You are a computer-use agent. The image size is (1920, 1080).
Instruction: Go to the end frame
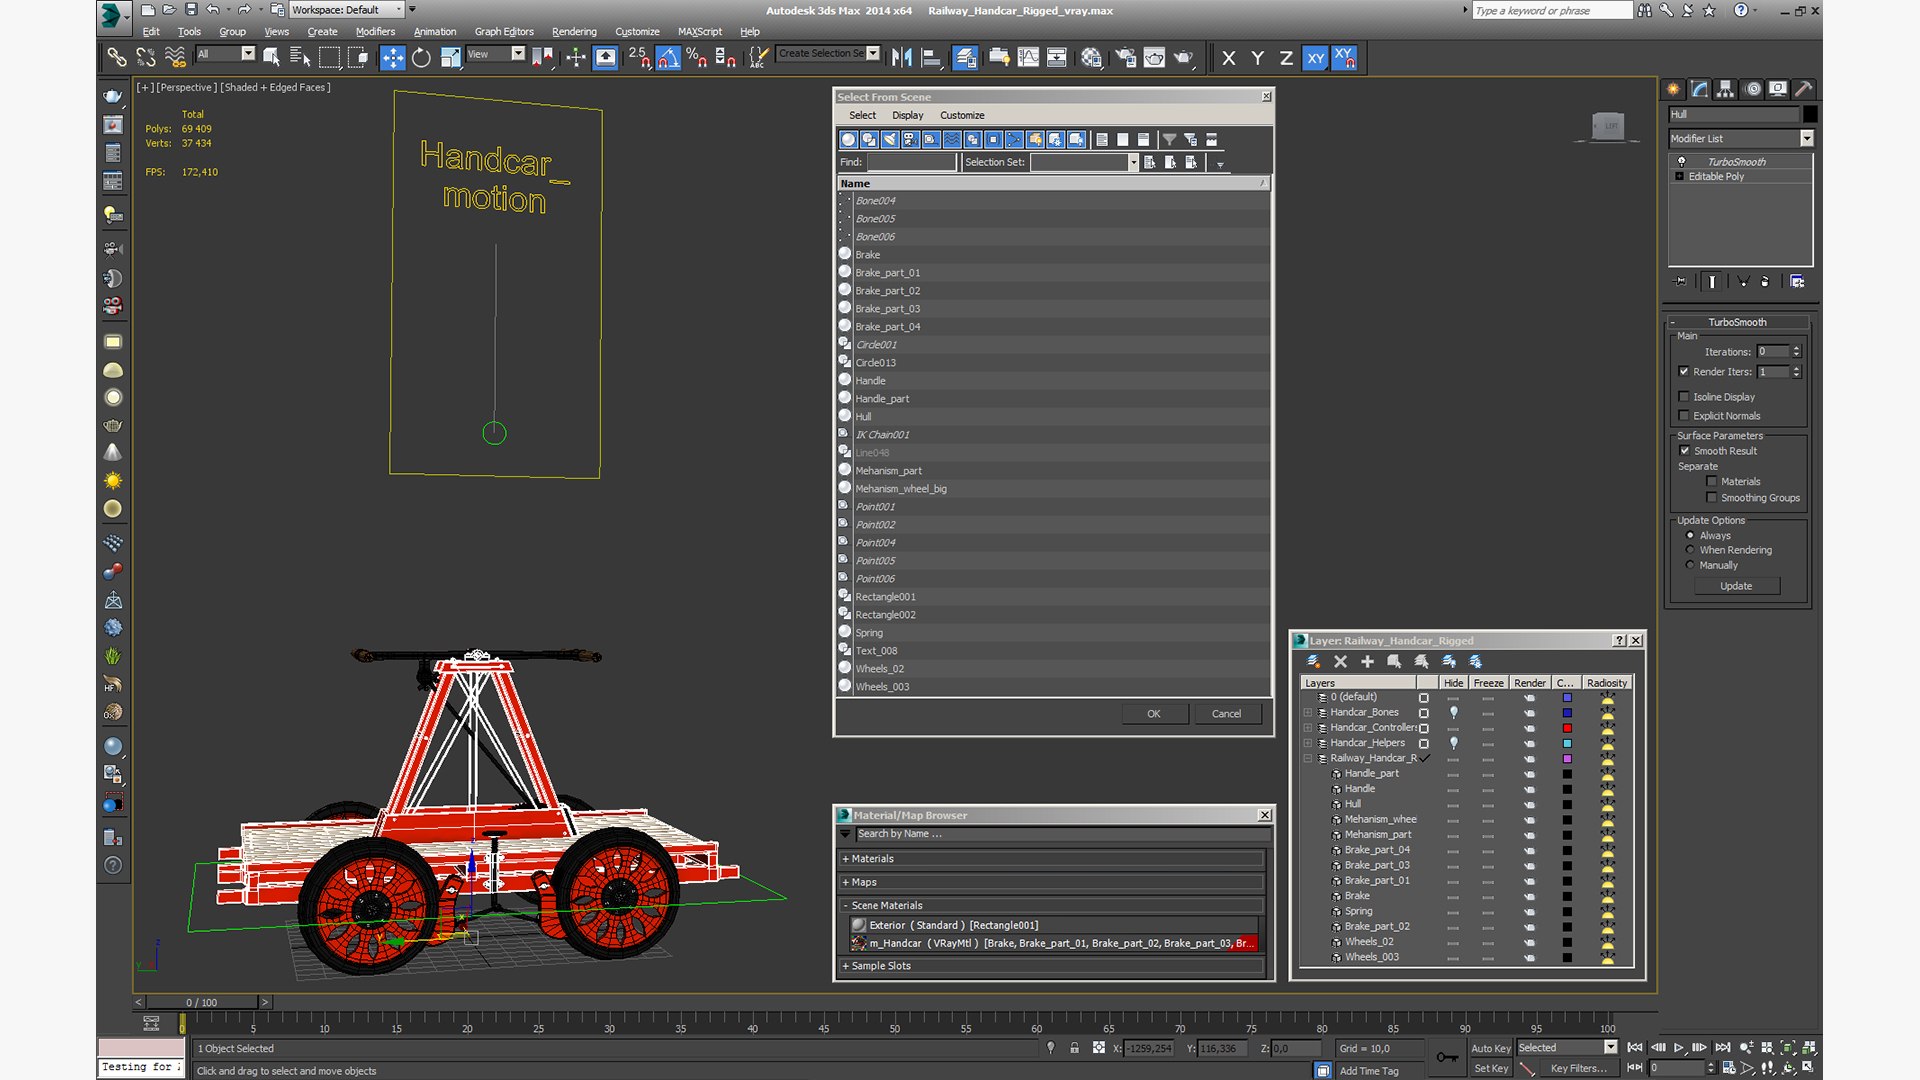click(1723, 1048)
